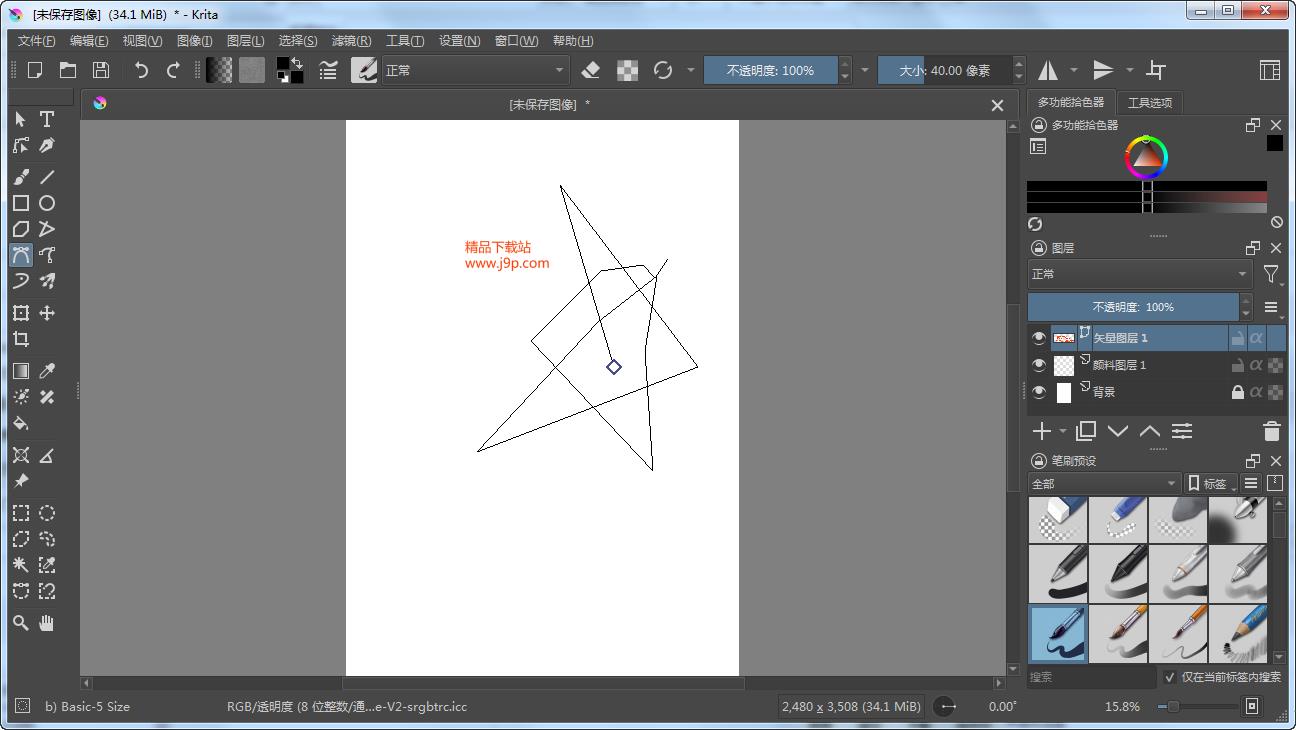Click the Undo arrow in toolbar
Image resolution: width=1296 pixels, height=730 pixels.
142,70
